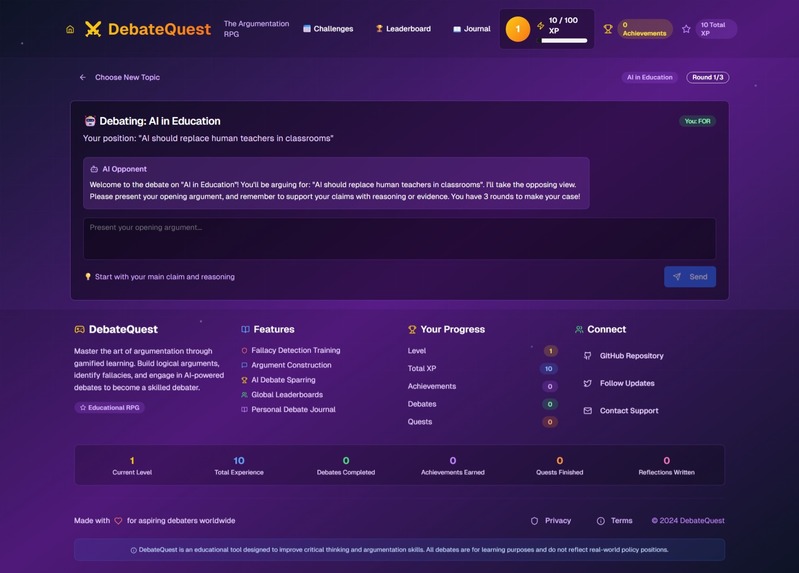Screen dimensions: 799x573
Task: Select AI Debate Sparring feature
Action: pos(283,380)
